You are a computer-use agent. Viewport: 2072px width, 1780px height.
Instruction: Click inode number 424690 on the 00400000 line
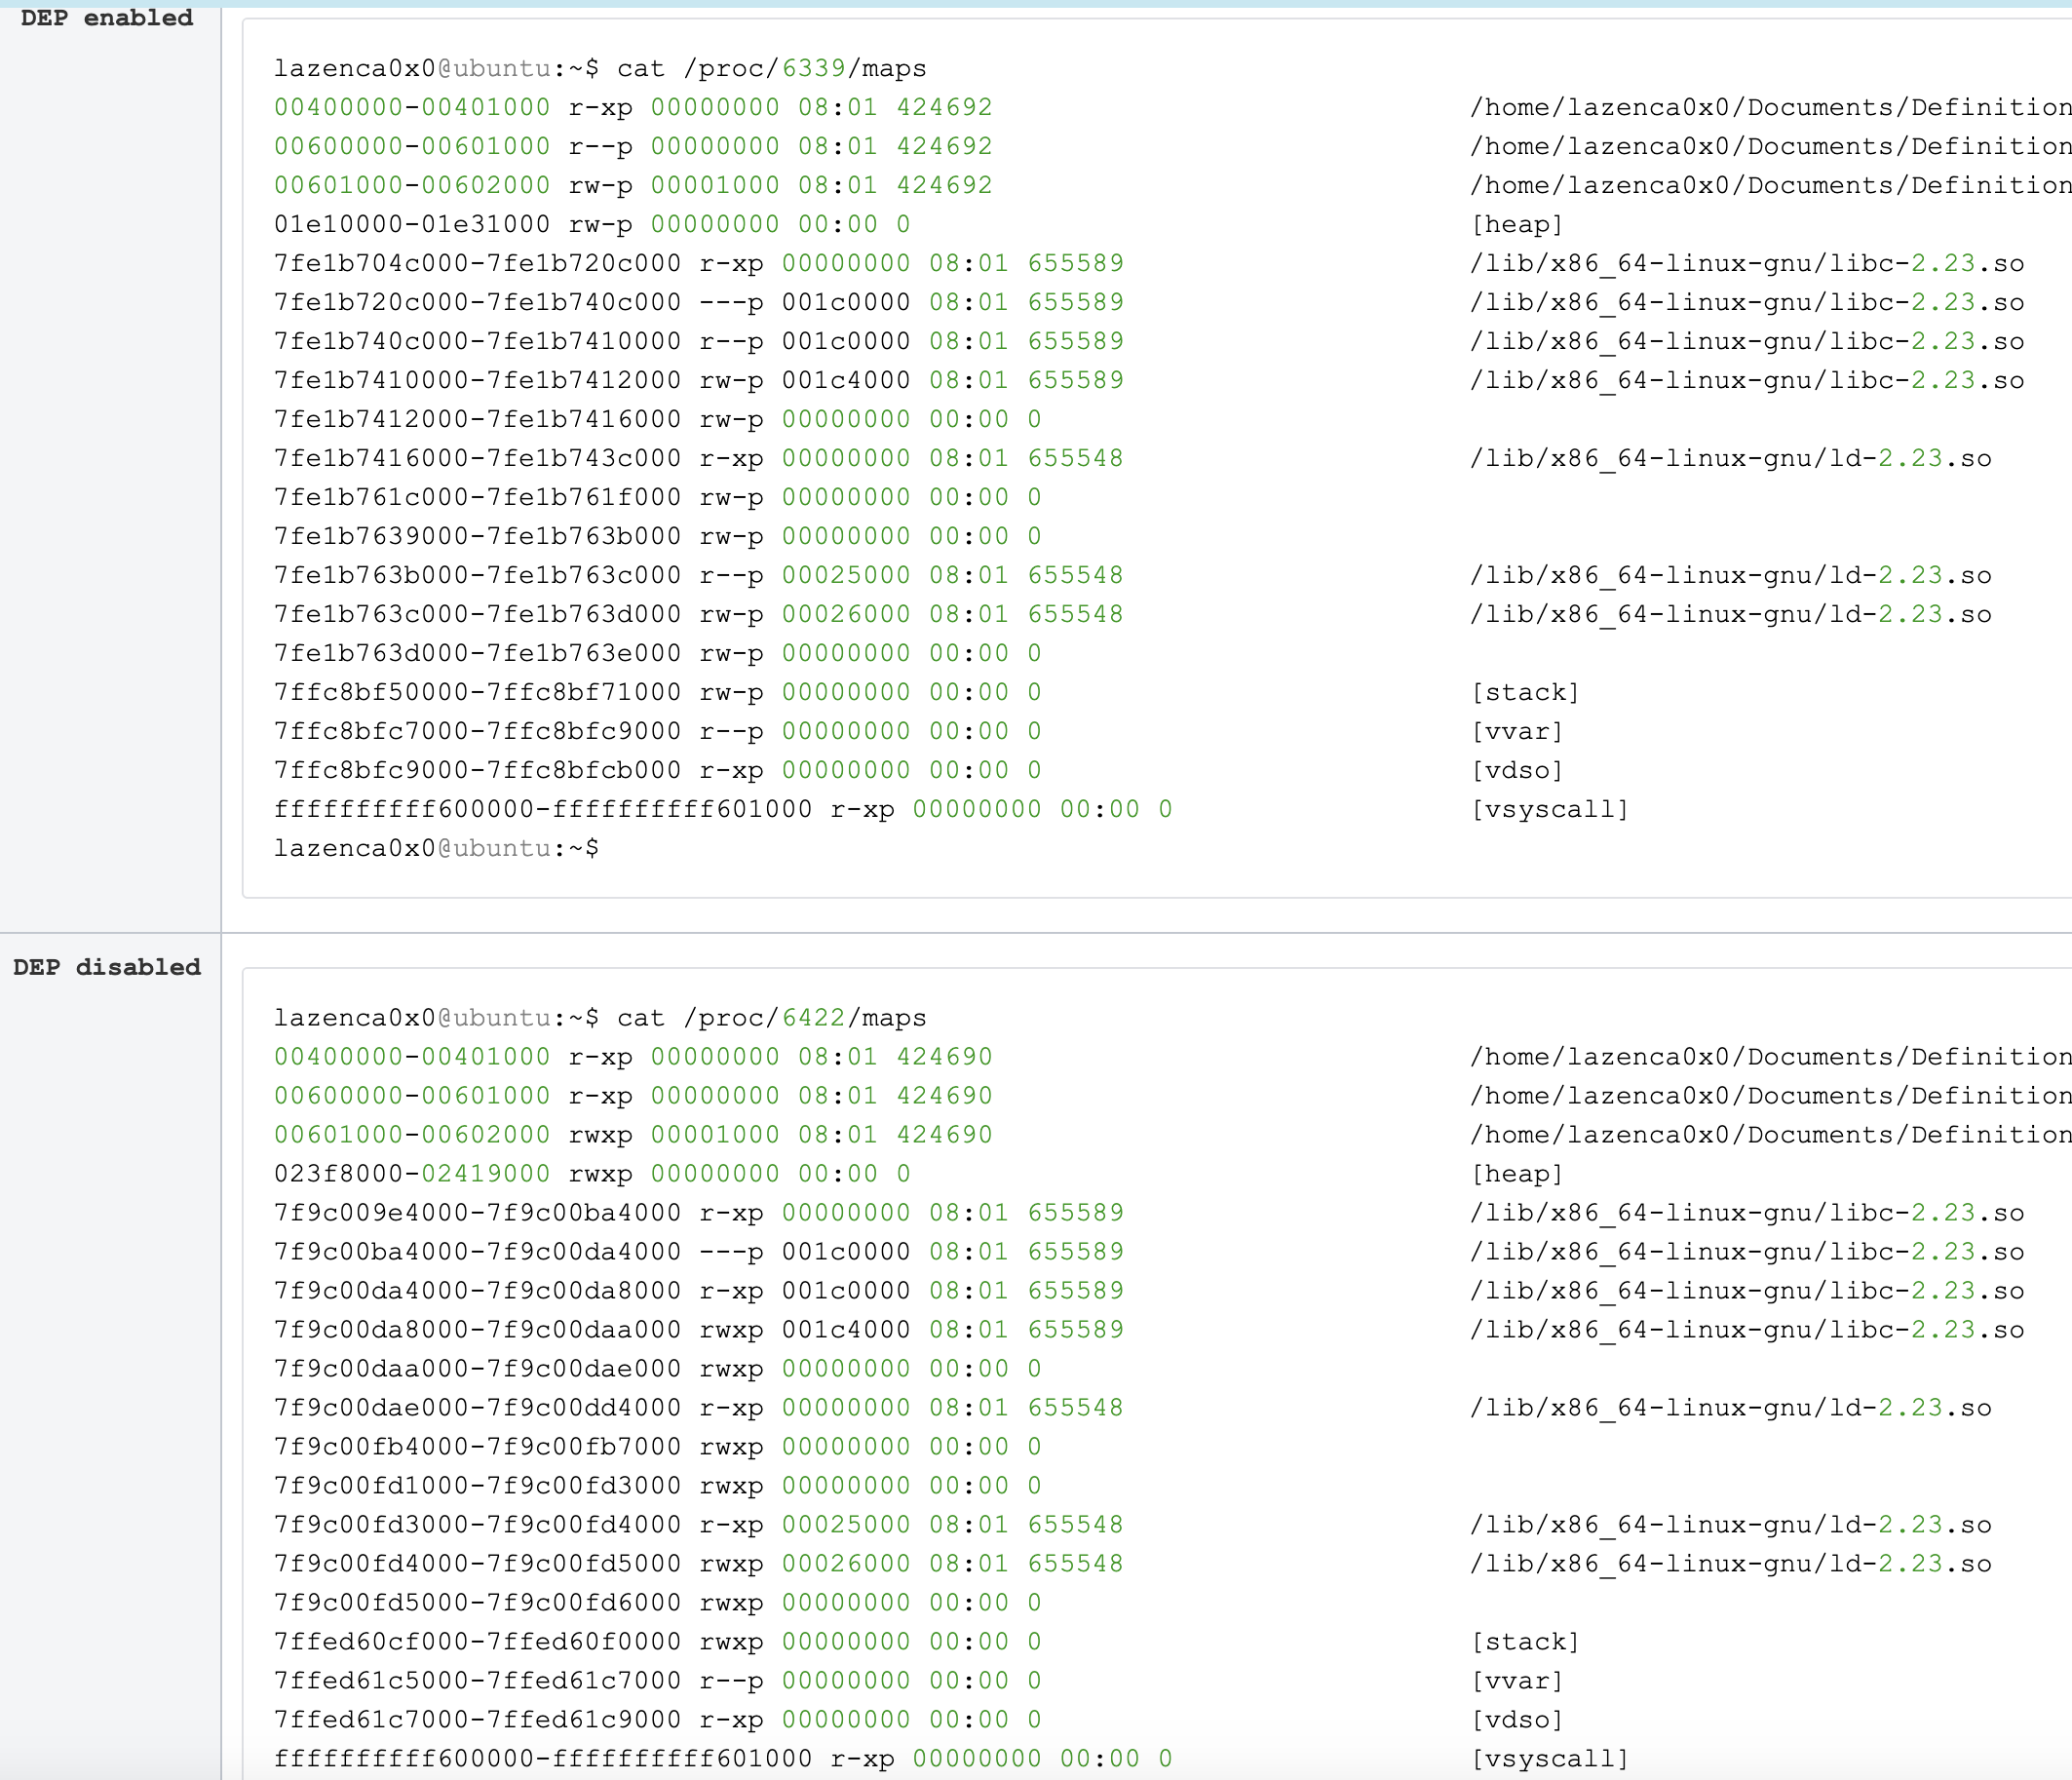944,1056
